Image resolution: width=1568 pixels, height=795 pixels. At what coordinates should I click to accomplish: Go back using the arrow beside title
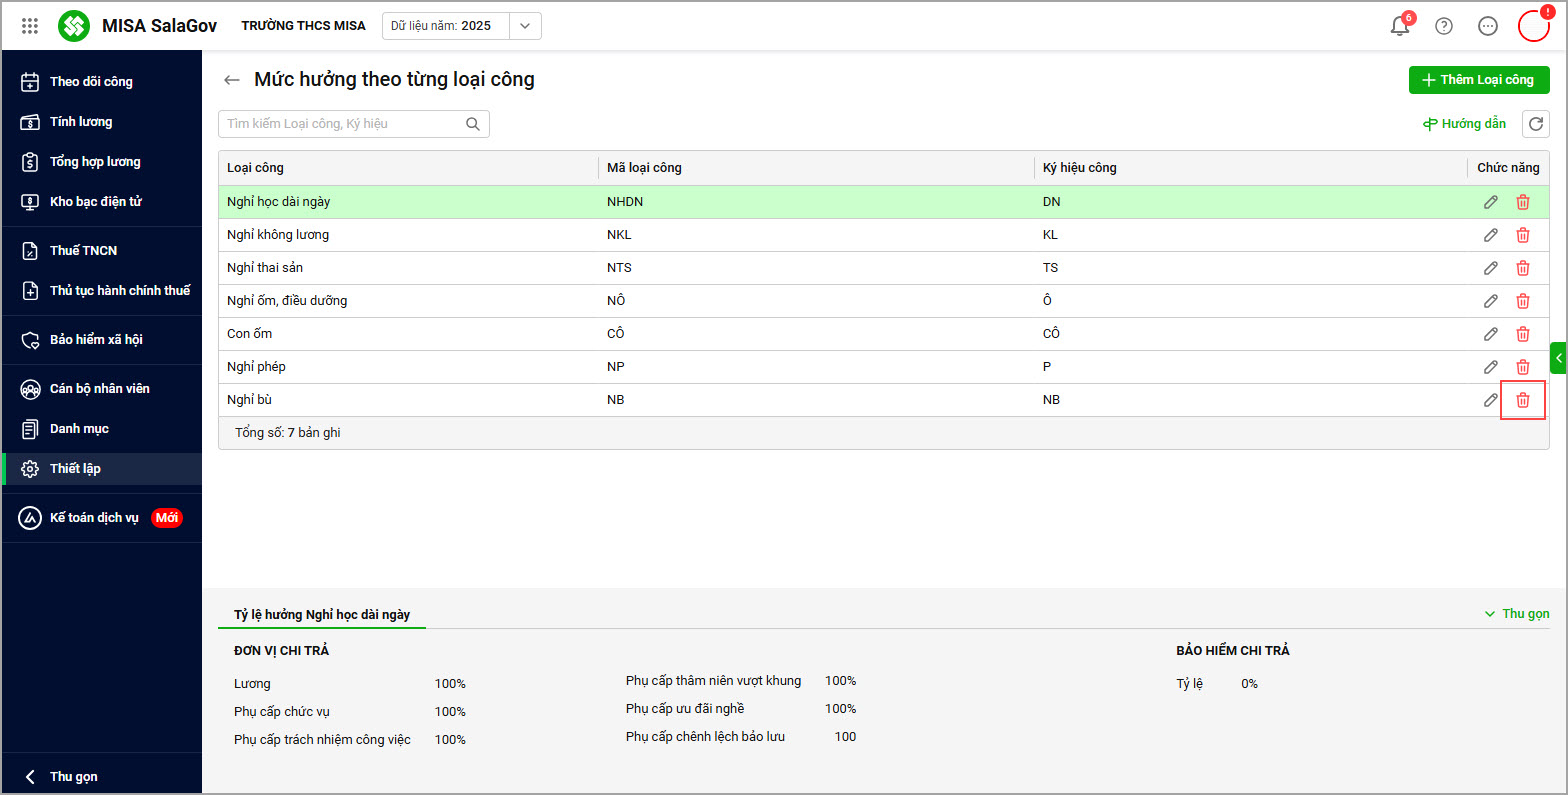[x=232, y=80]
